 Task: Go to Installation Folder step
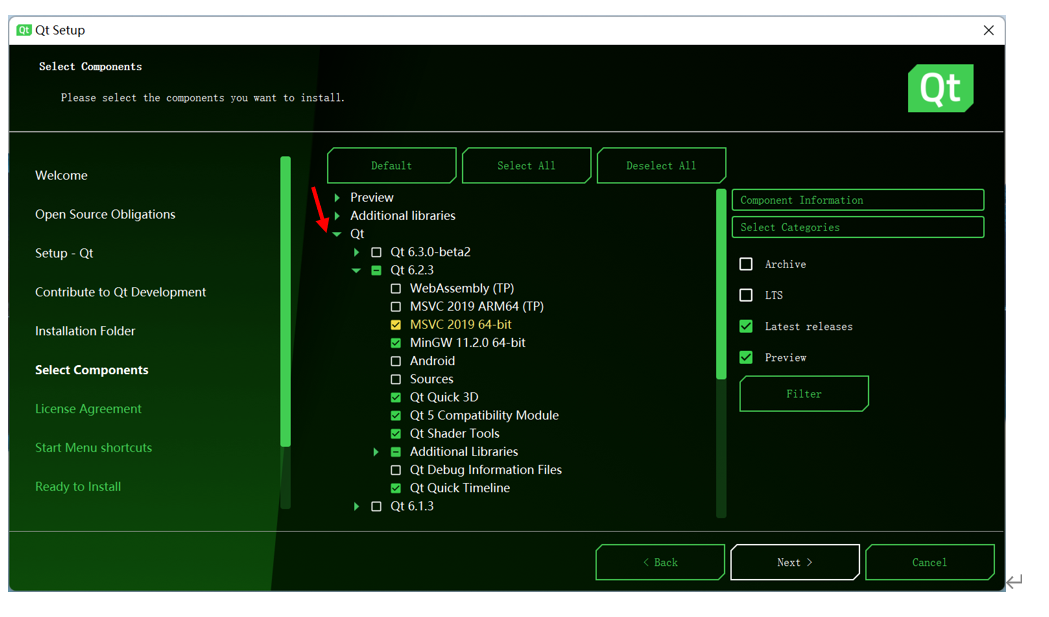(x=85, y=331)
